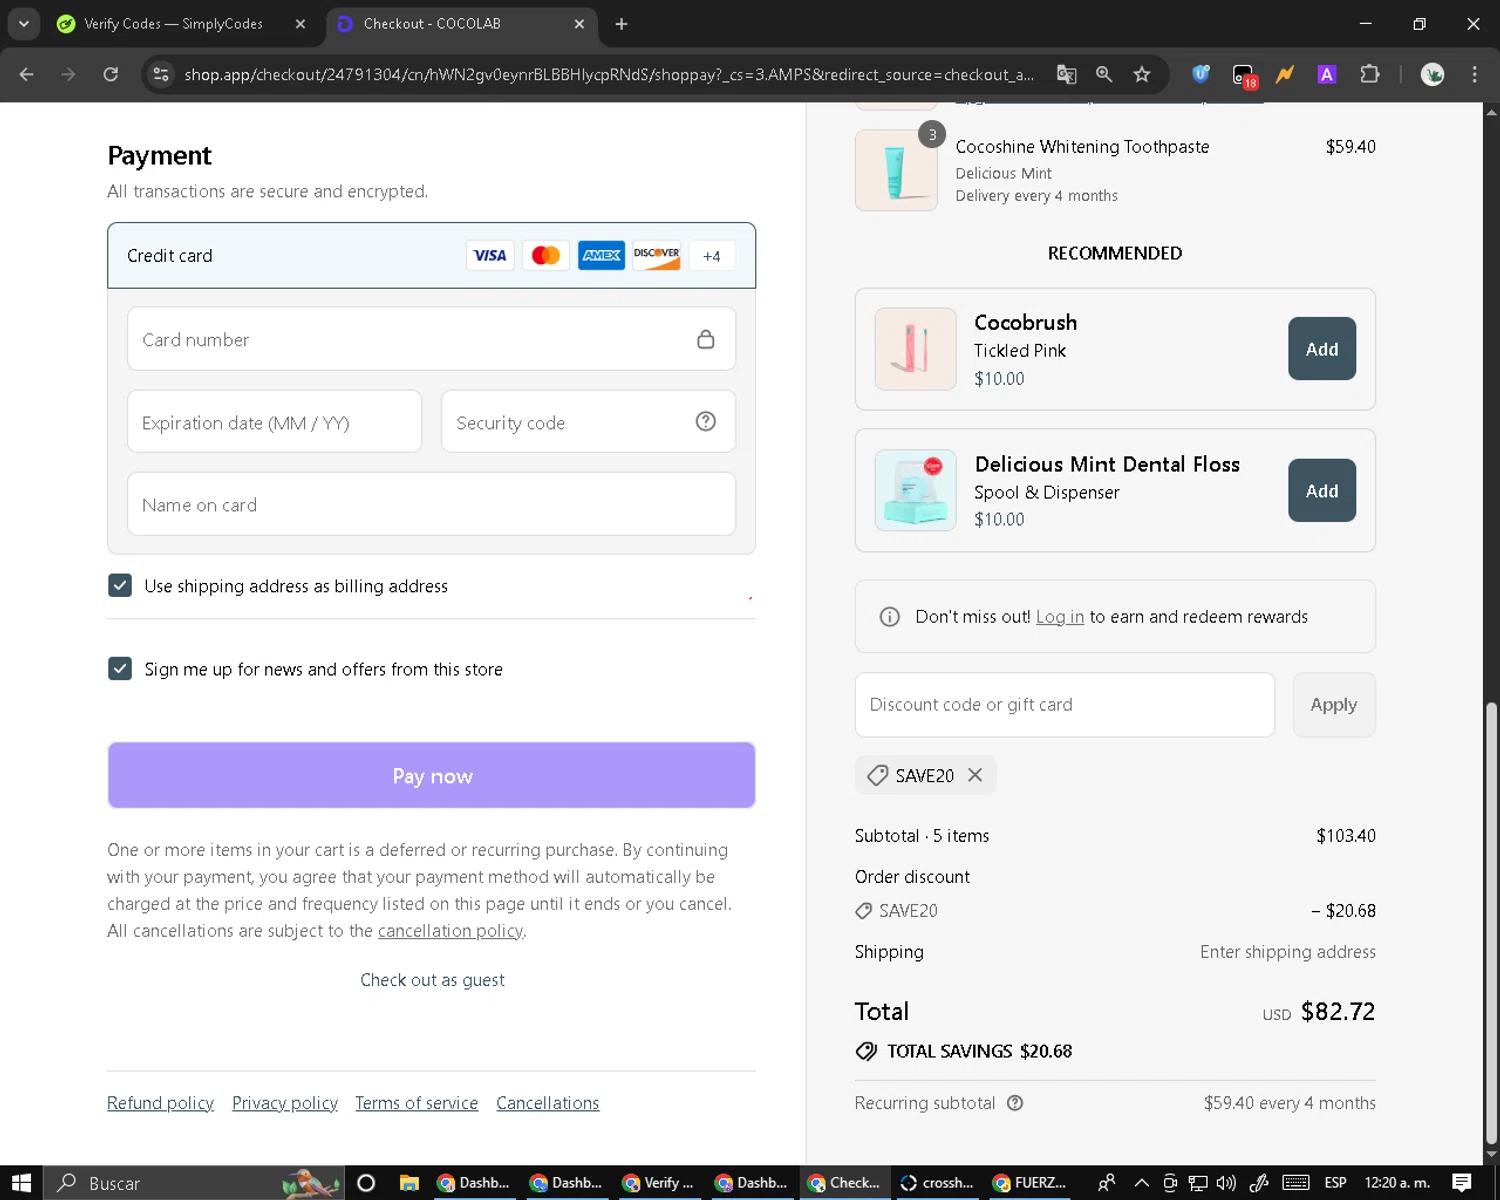This screenshot has width=1500, height=1200.
Task: Open the browser Extensions puzzle menu
Action: tap(1370, 74)
